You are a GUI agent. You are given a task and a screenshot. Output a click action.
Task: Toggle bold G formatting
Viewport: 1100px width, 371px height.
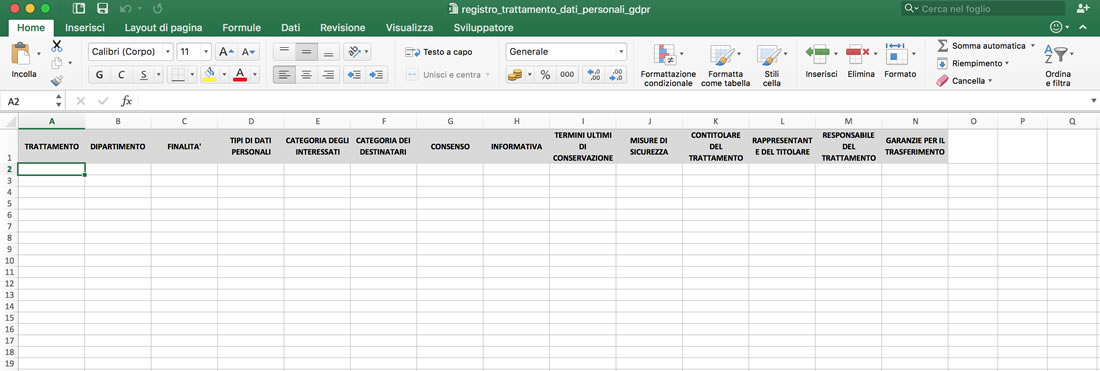pyautogui.click(x=99, y=74)
